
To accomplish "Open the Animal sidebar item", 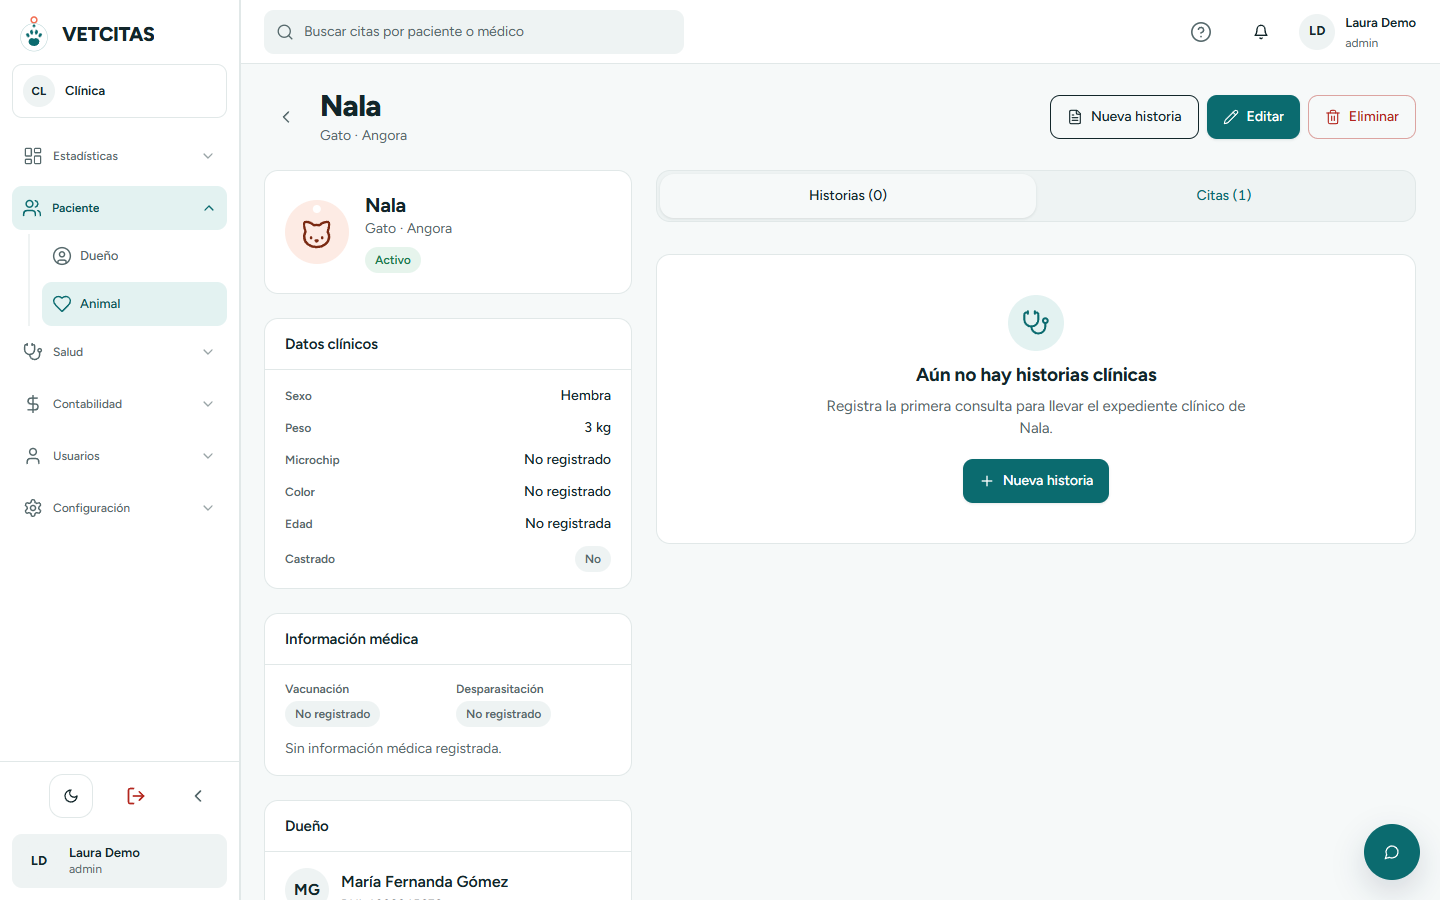I will pos(134,304).
